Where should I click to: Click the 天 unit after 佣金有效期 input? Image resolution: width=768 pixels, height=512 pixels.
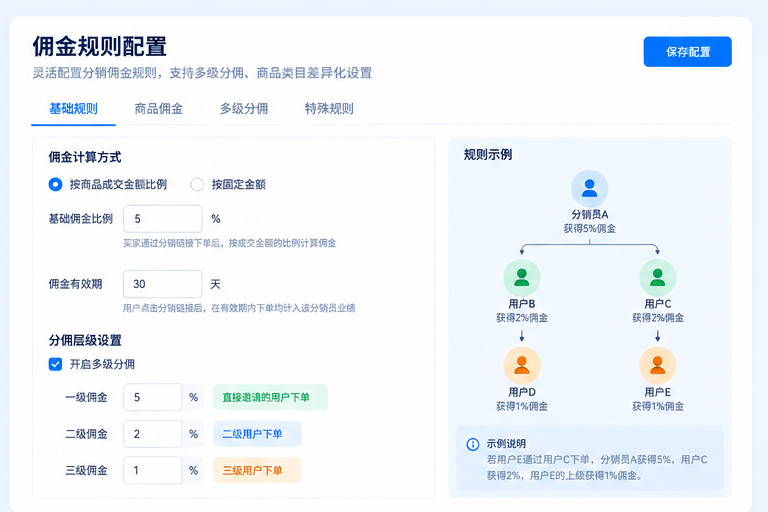coord(216,284)
